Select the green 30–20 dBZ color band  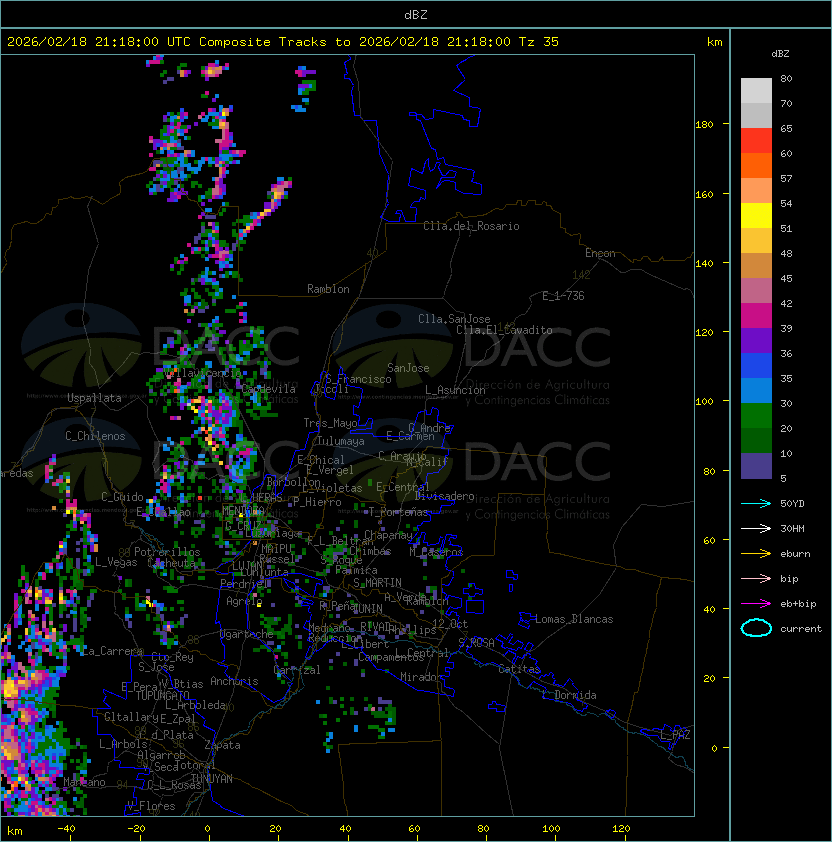pos(756,416)
